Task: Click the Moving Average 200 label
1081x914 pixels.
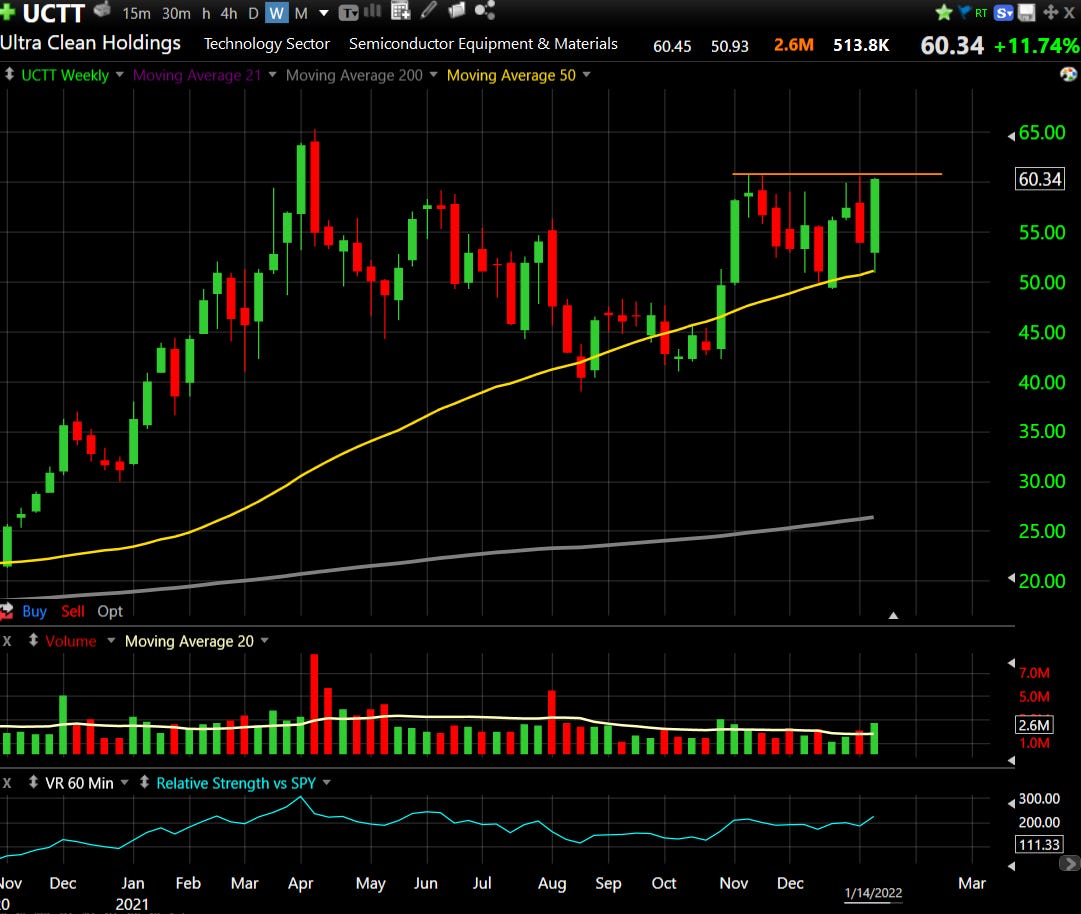Action: 354,75
